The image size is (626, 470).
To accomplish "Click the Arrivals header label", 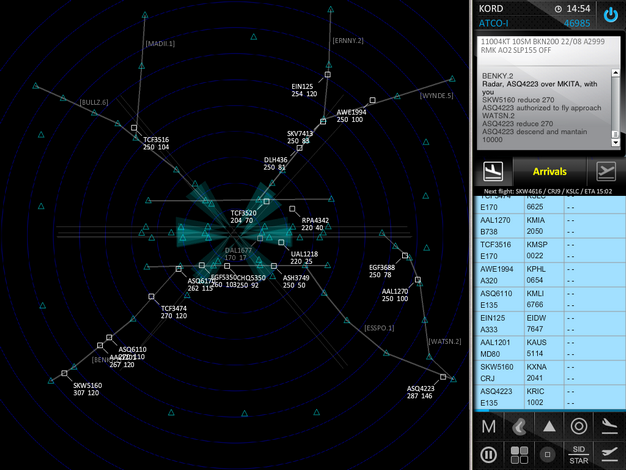I will click(x=549, y=171).
